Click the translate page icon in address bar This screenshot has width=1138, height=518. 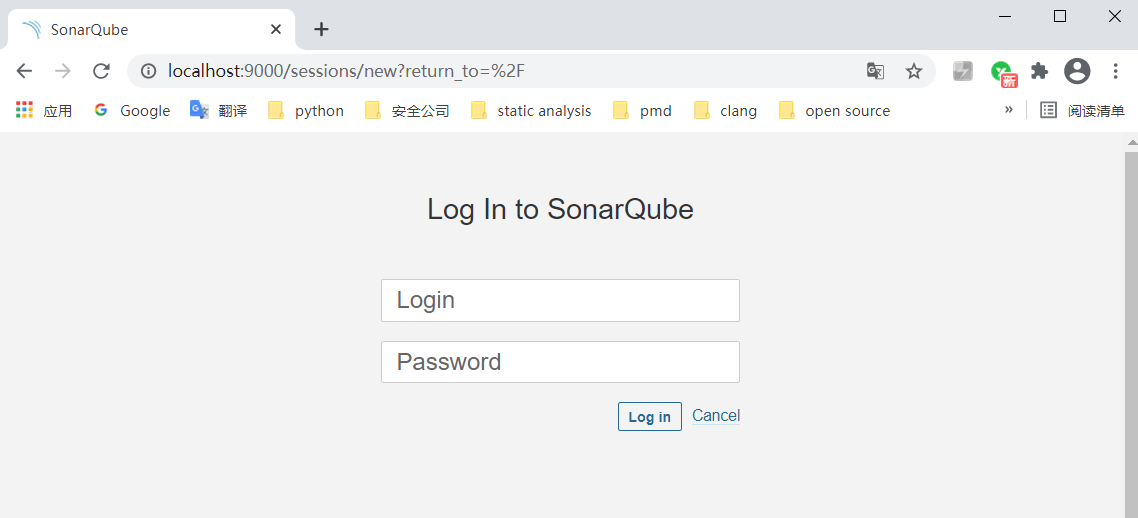[x=875, y=71]
